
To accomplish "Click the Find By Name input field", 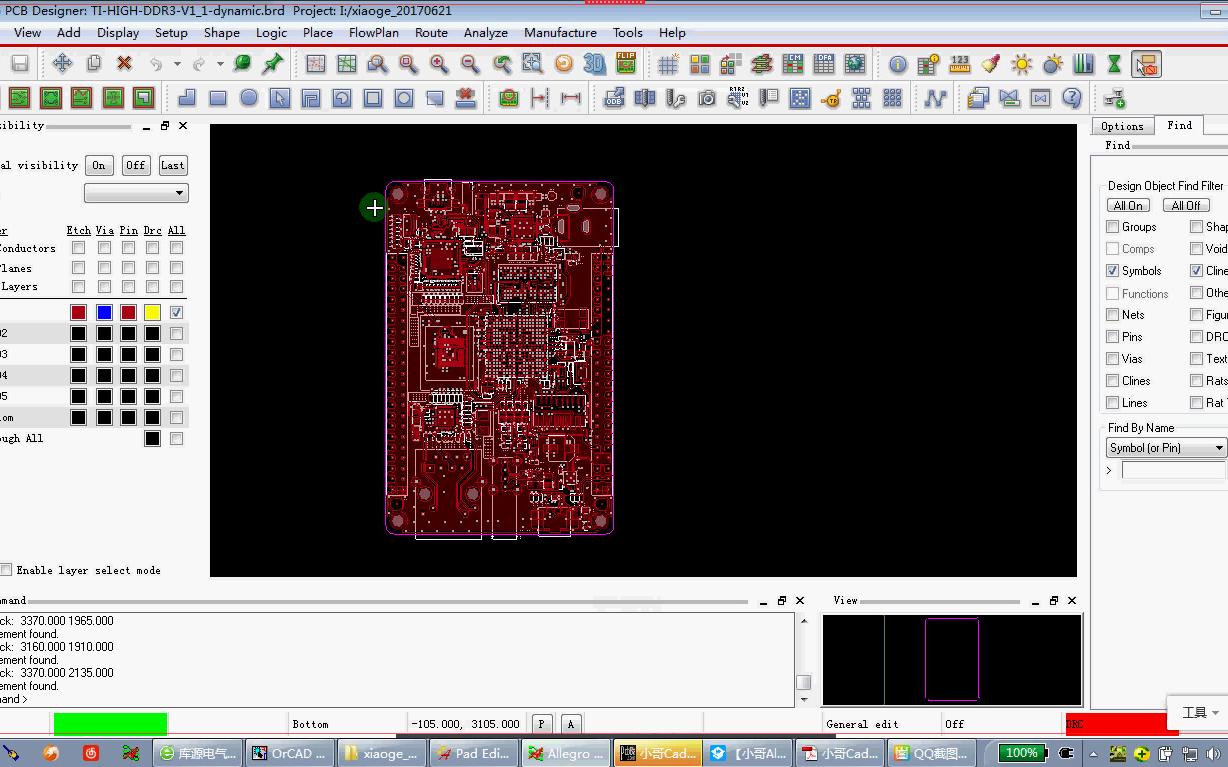I will click(1174, 470).
